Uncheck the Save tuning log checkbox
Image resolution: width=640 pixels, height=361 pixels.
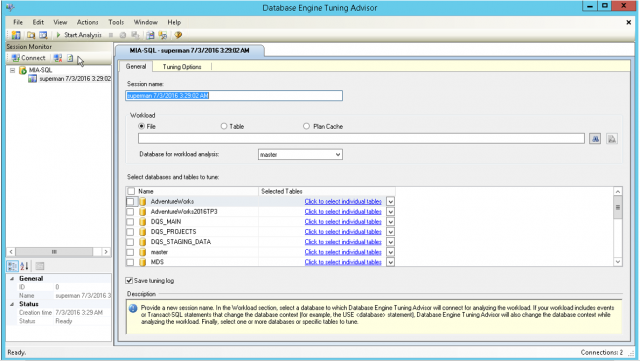(129, 281)
